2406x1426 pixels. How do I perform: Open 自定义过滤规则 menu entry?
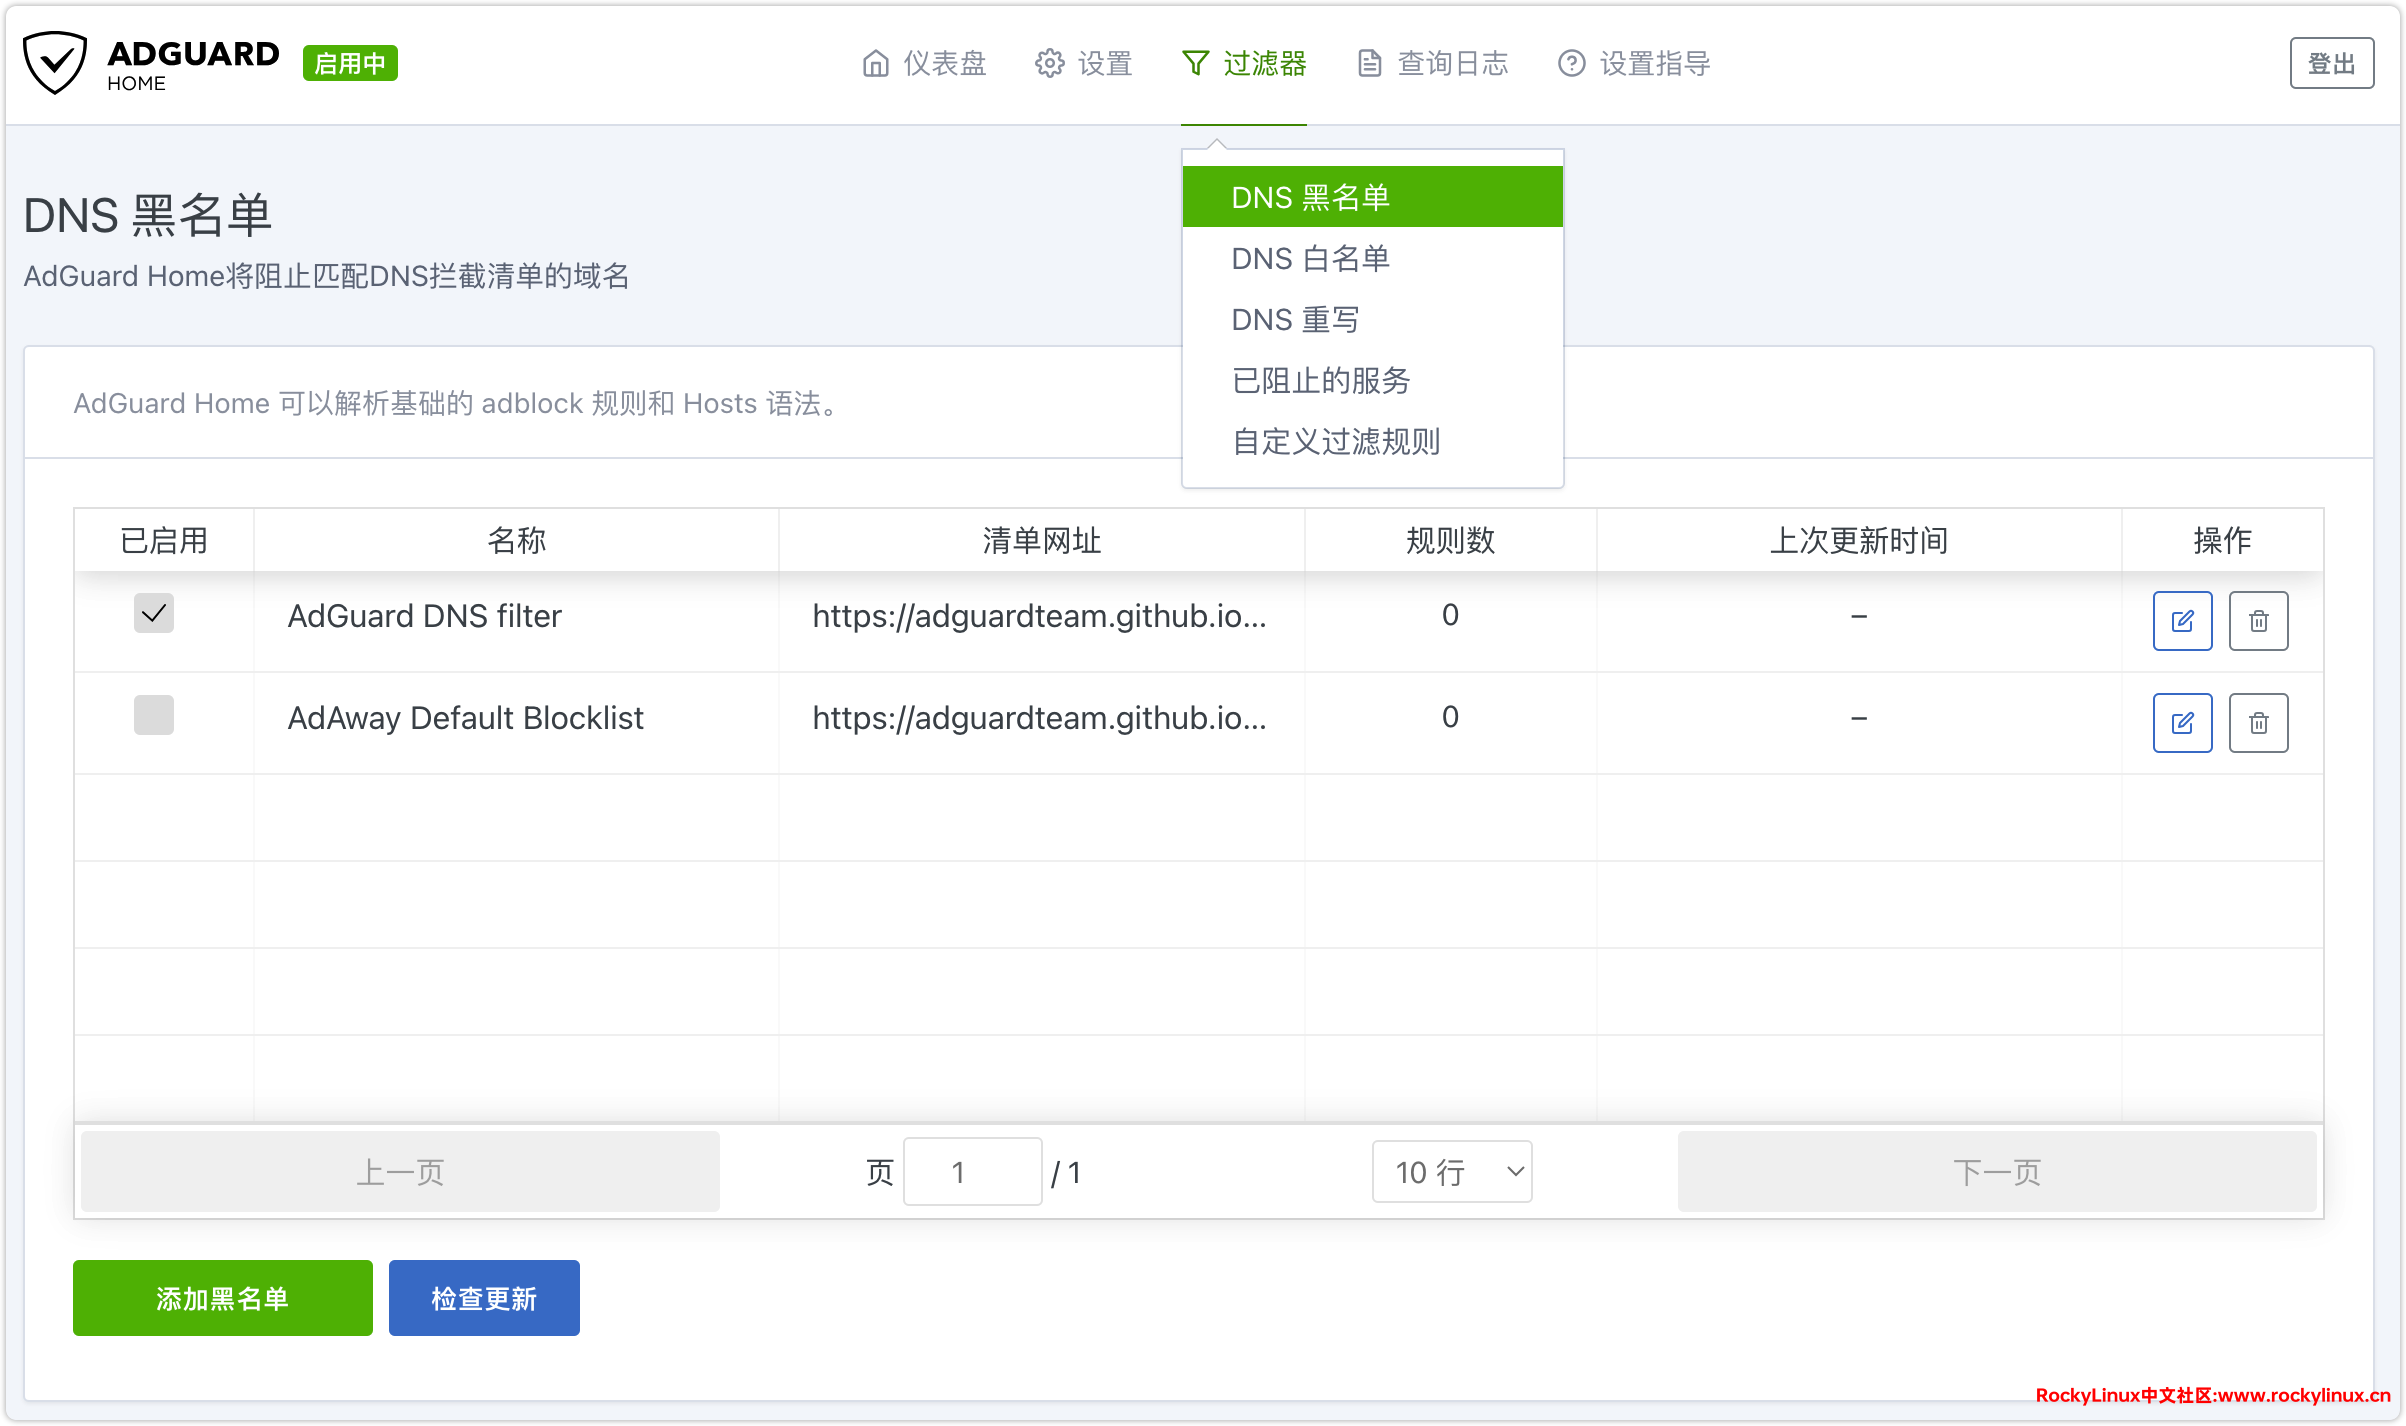1335,442
